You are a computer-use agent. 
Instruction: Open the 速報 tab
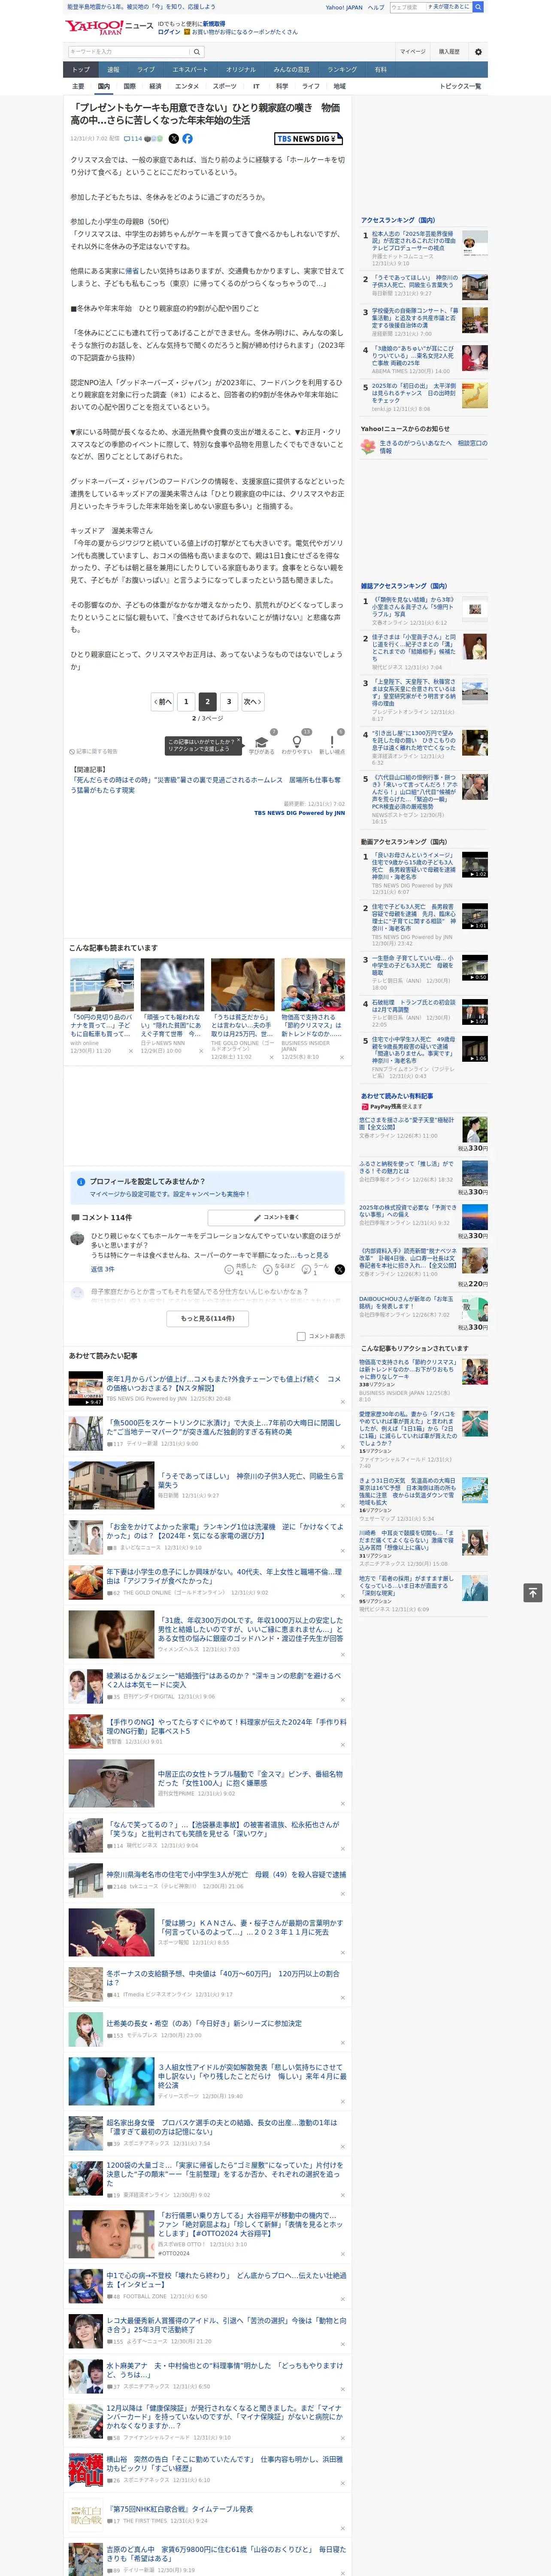click(113, 70)
